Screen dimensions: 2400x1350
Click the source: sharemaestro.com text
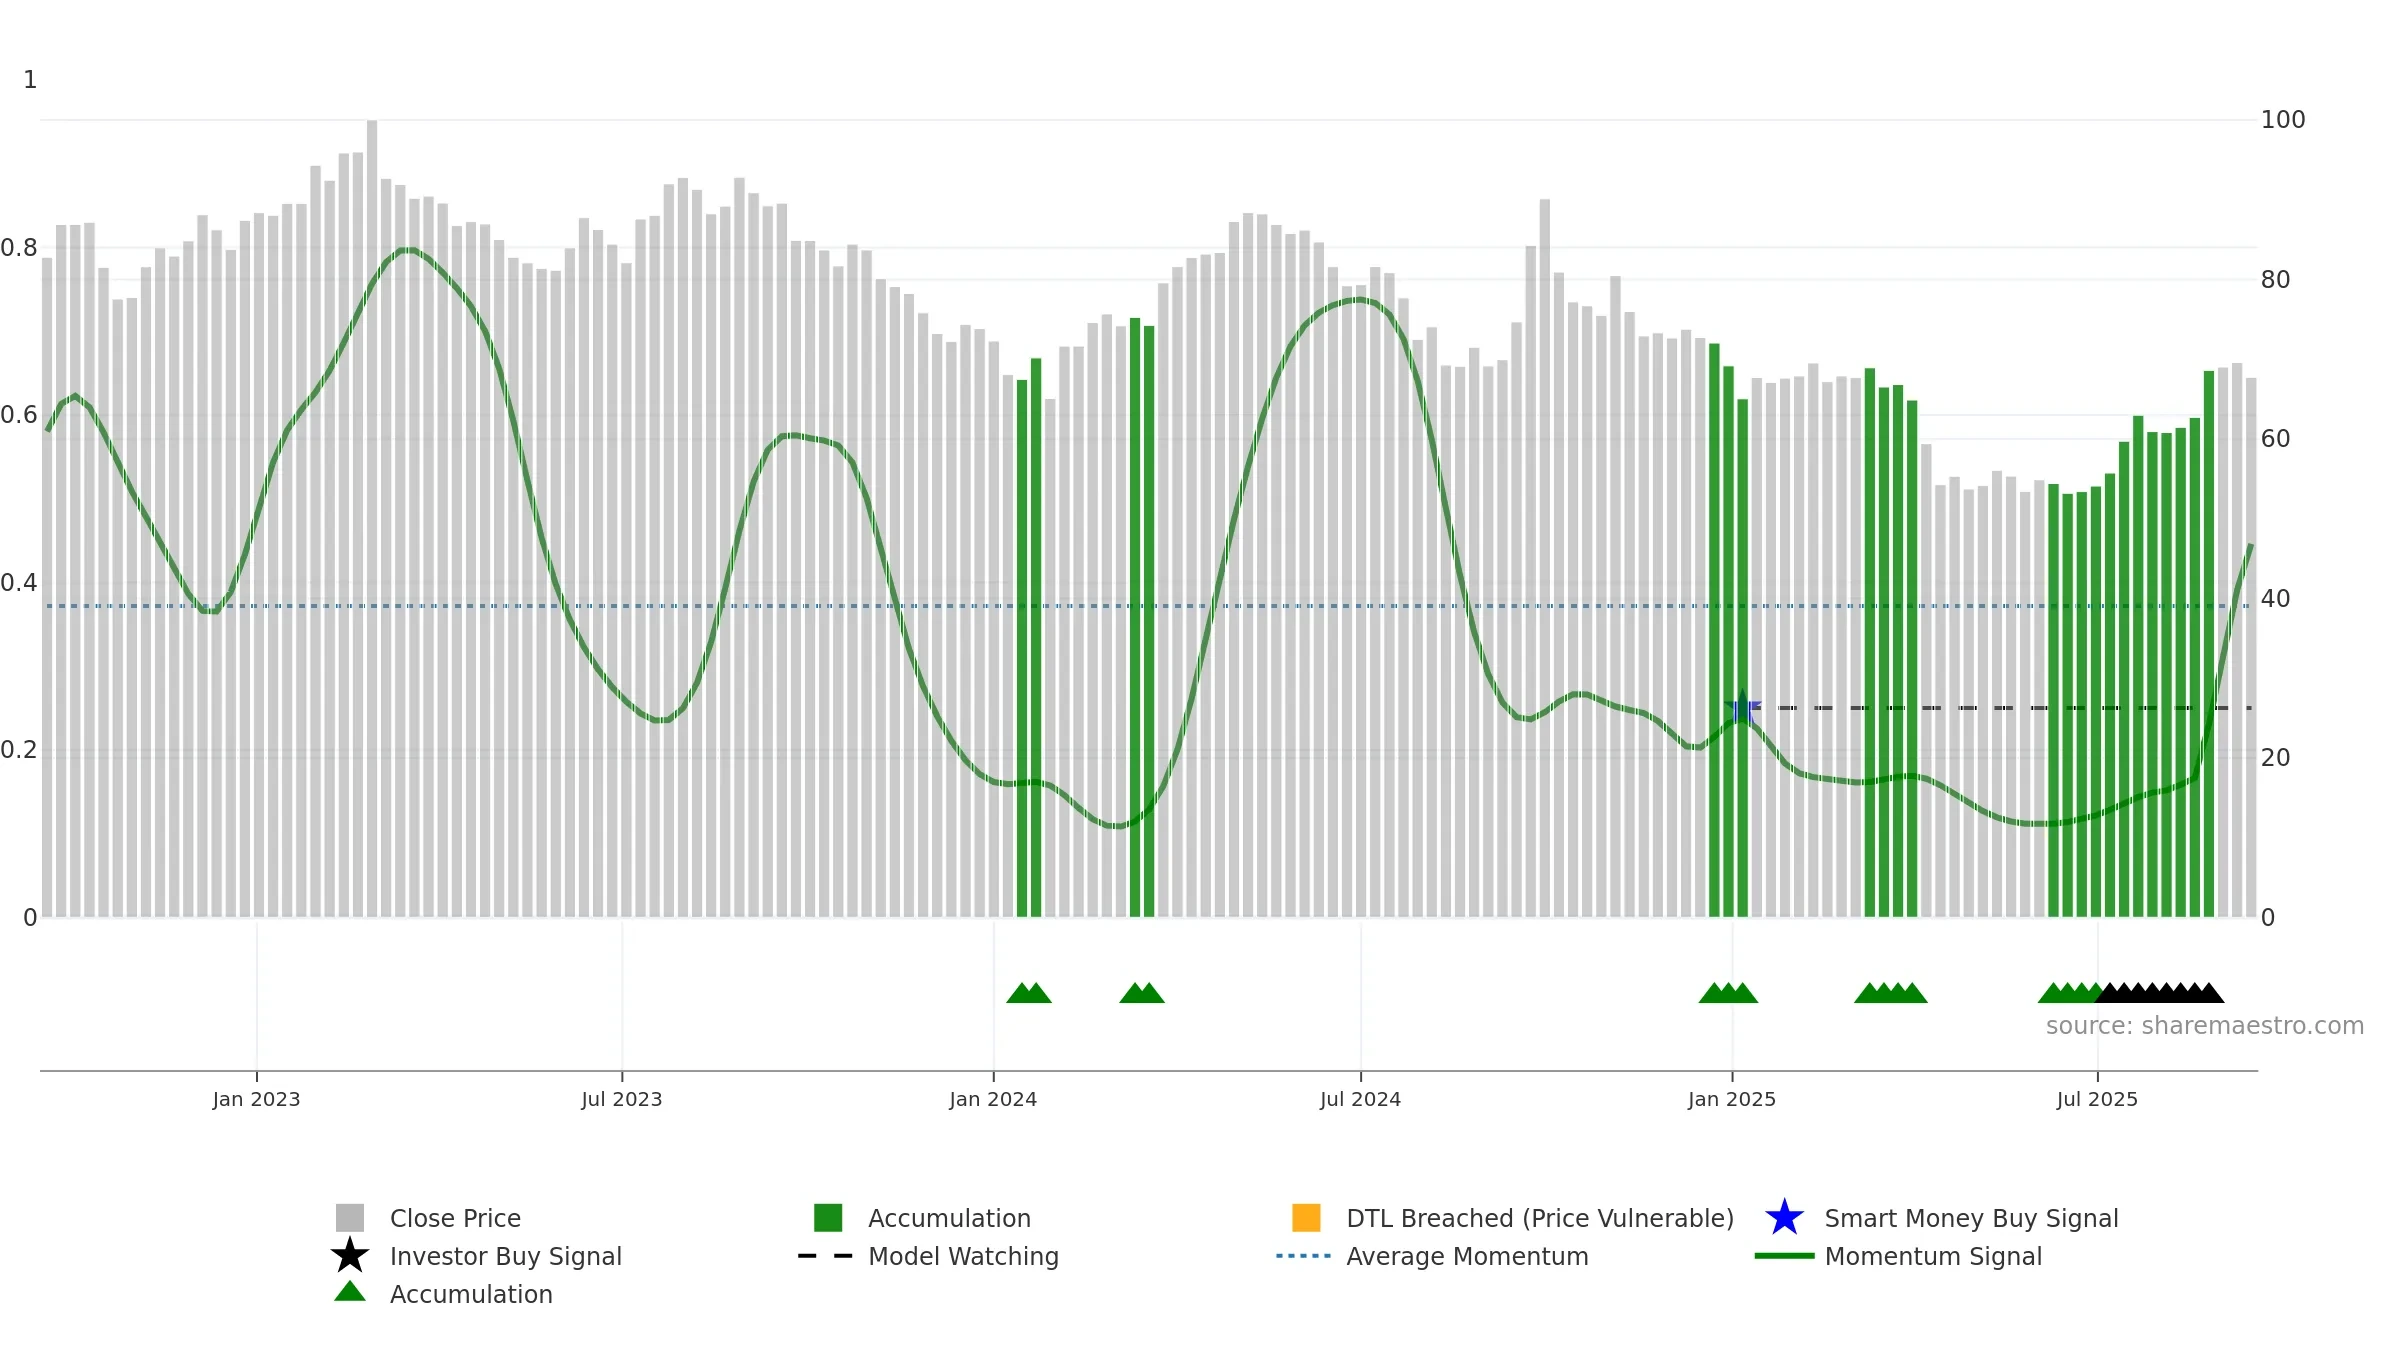pos(2204,1026)
